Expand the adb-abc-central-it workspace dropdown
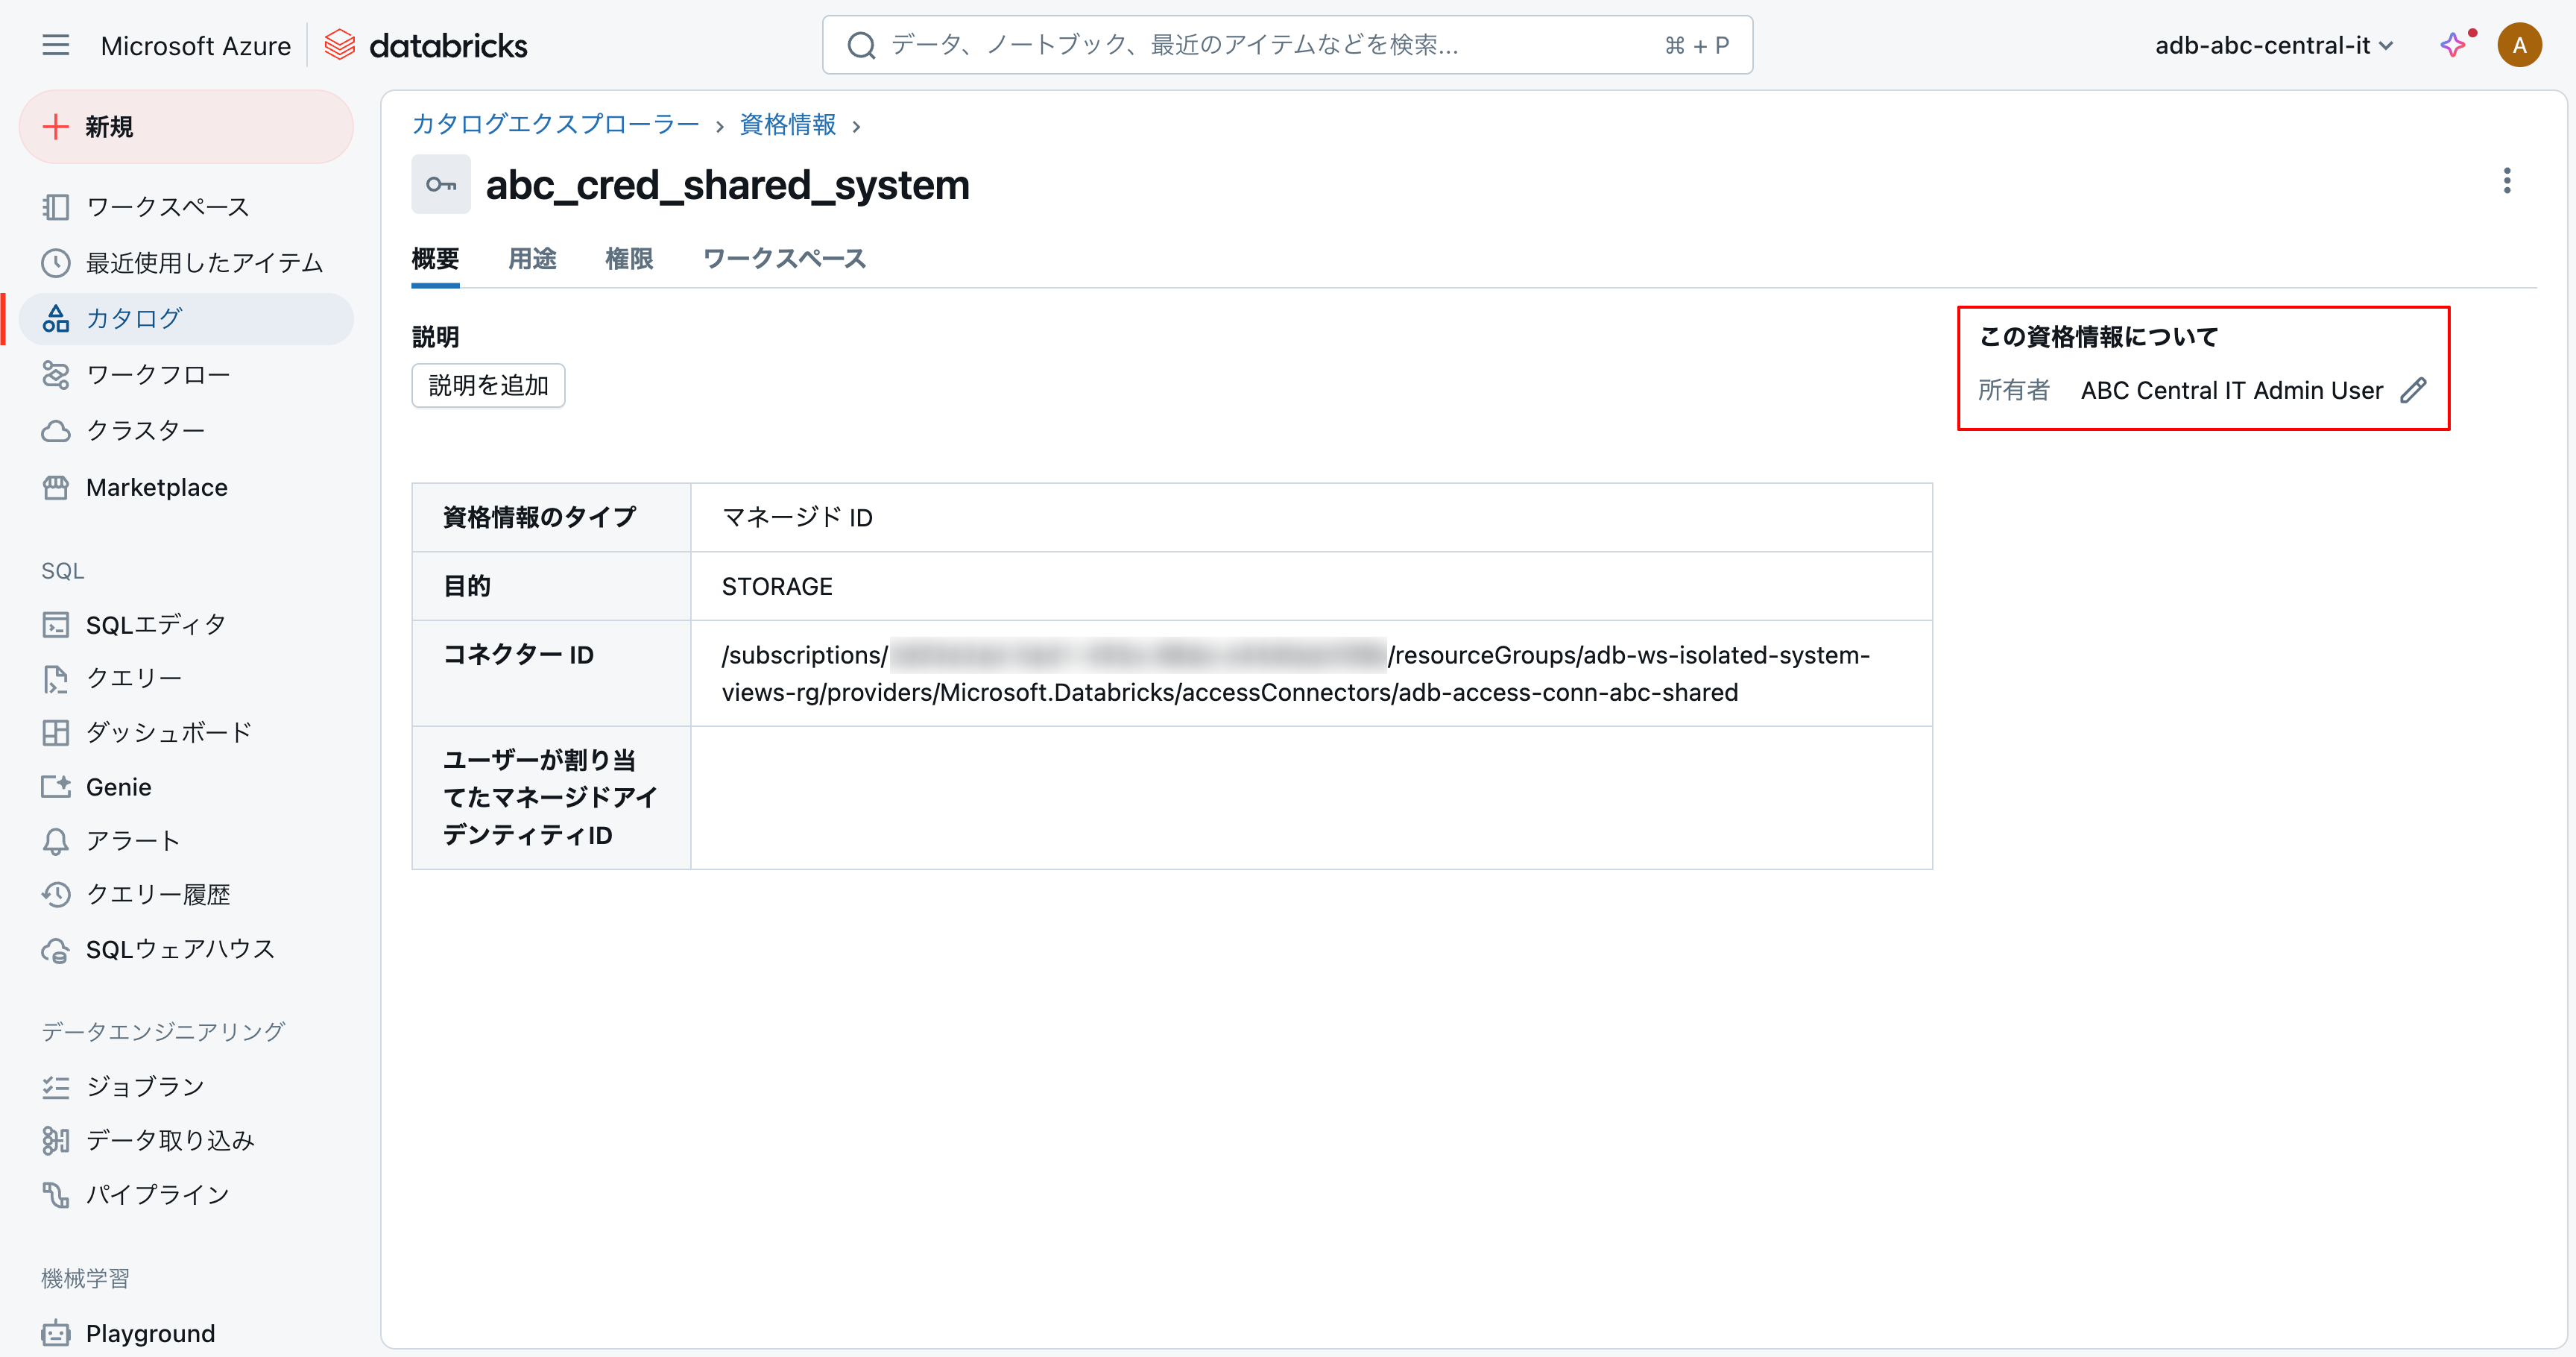Screen dimensions: 2576x1357 click(2273, 45)
